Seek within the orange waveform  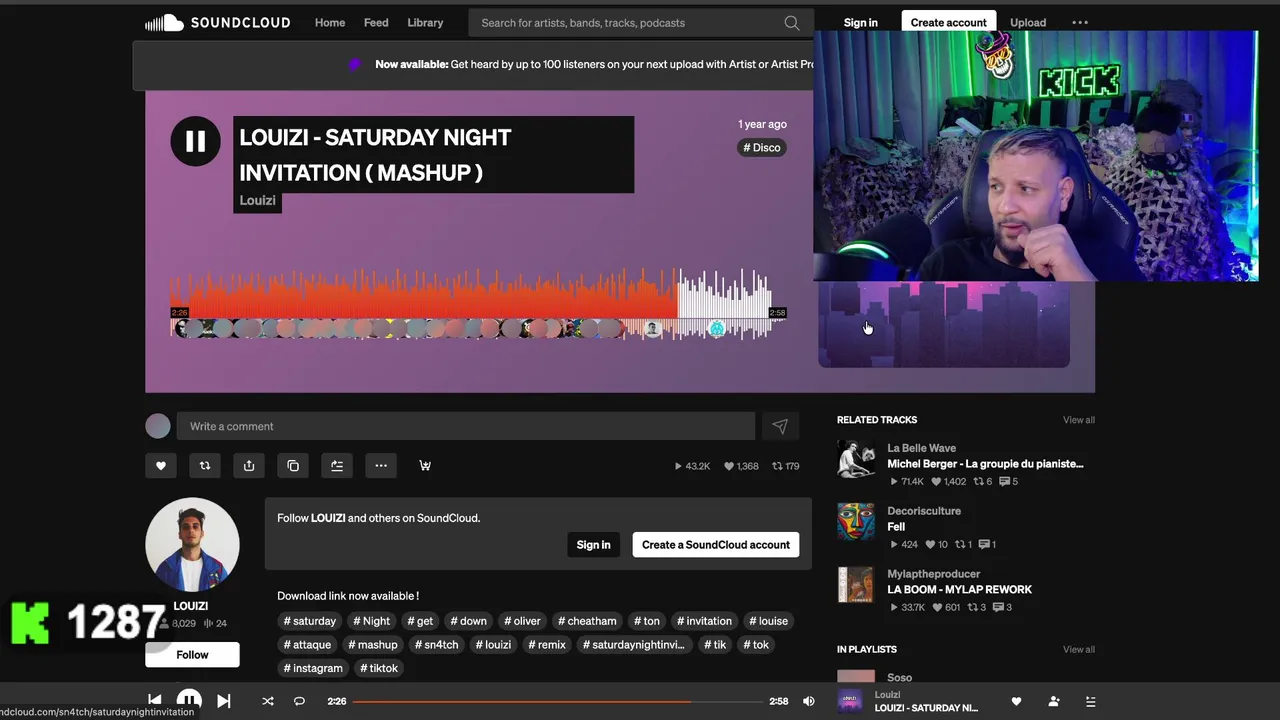425,295
